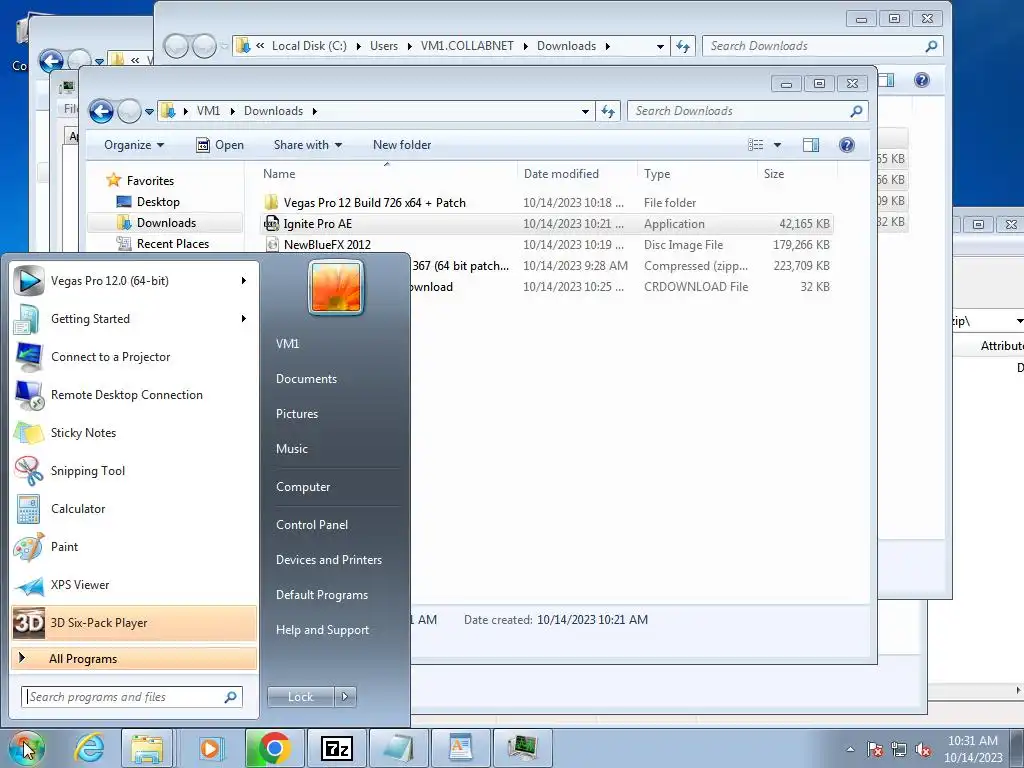
Task: Open the Share with dropdown
Action: pos(308,145)
